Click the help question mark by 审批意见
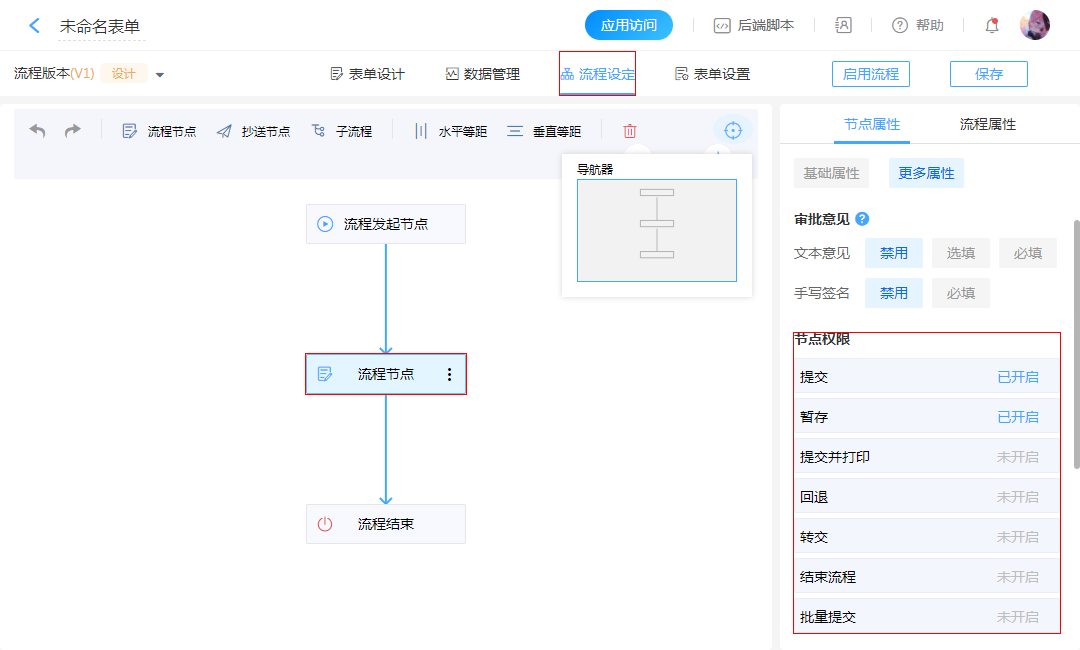1080x650 pixels. (862, 219)
